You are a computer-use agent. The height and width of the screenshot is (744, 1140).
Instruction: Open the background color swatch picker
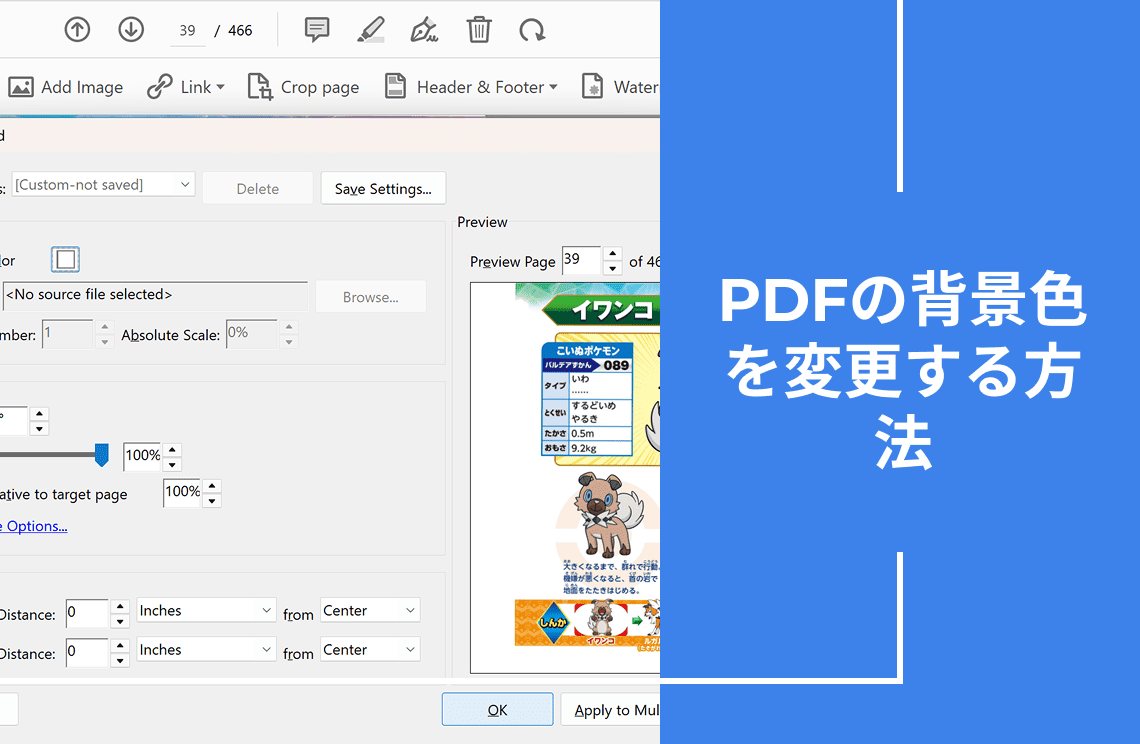coord(66,260)
